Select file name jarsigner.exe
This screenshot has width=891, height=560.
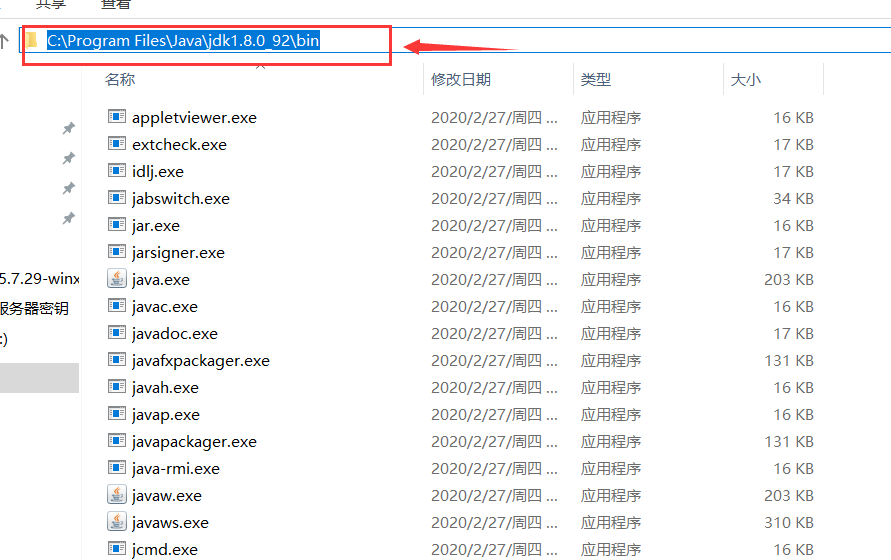click(178, 253)
